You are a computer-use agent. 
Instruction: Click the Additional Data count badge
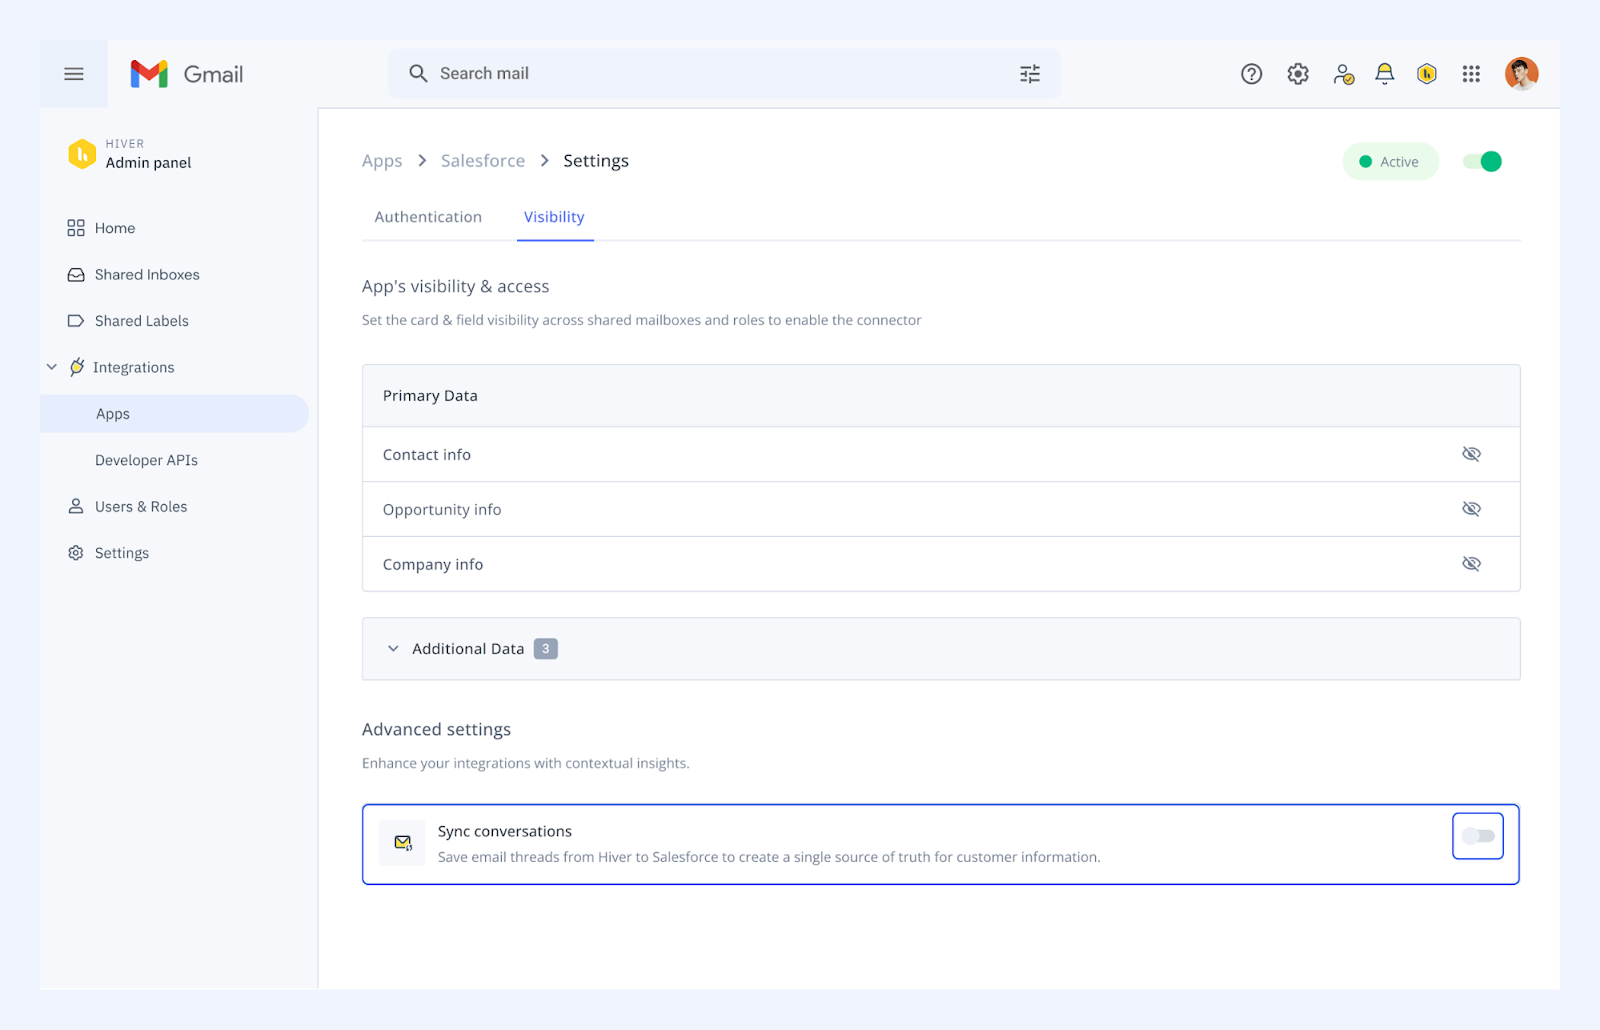coord(545,649)
